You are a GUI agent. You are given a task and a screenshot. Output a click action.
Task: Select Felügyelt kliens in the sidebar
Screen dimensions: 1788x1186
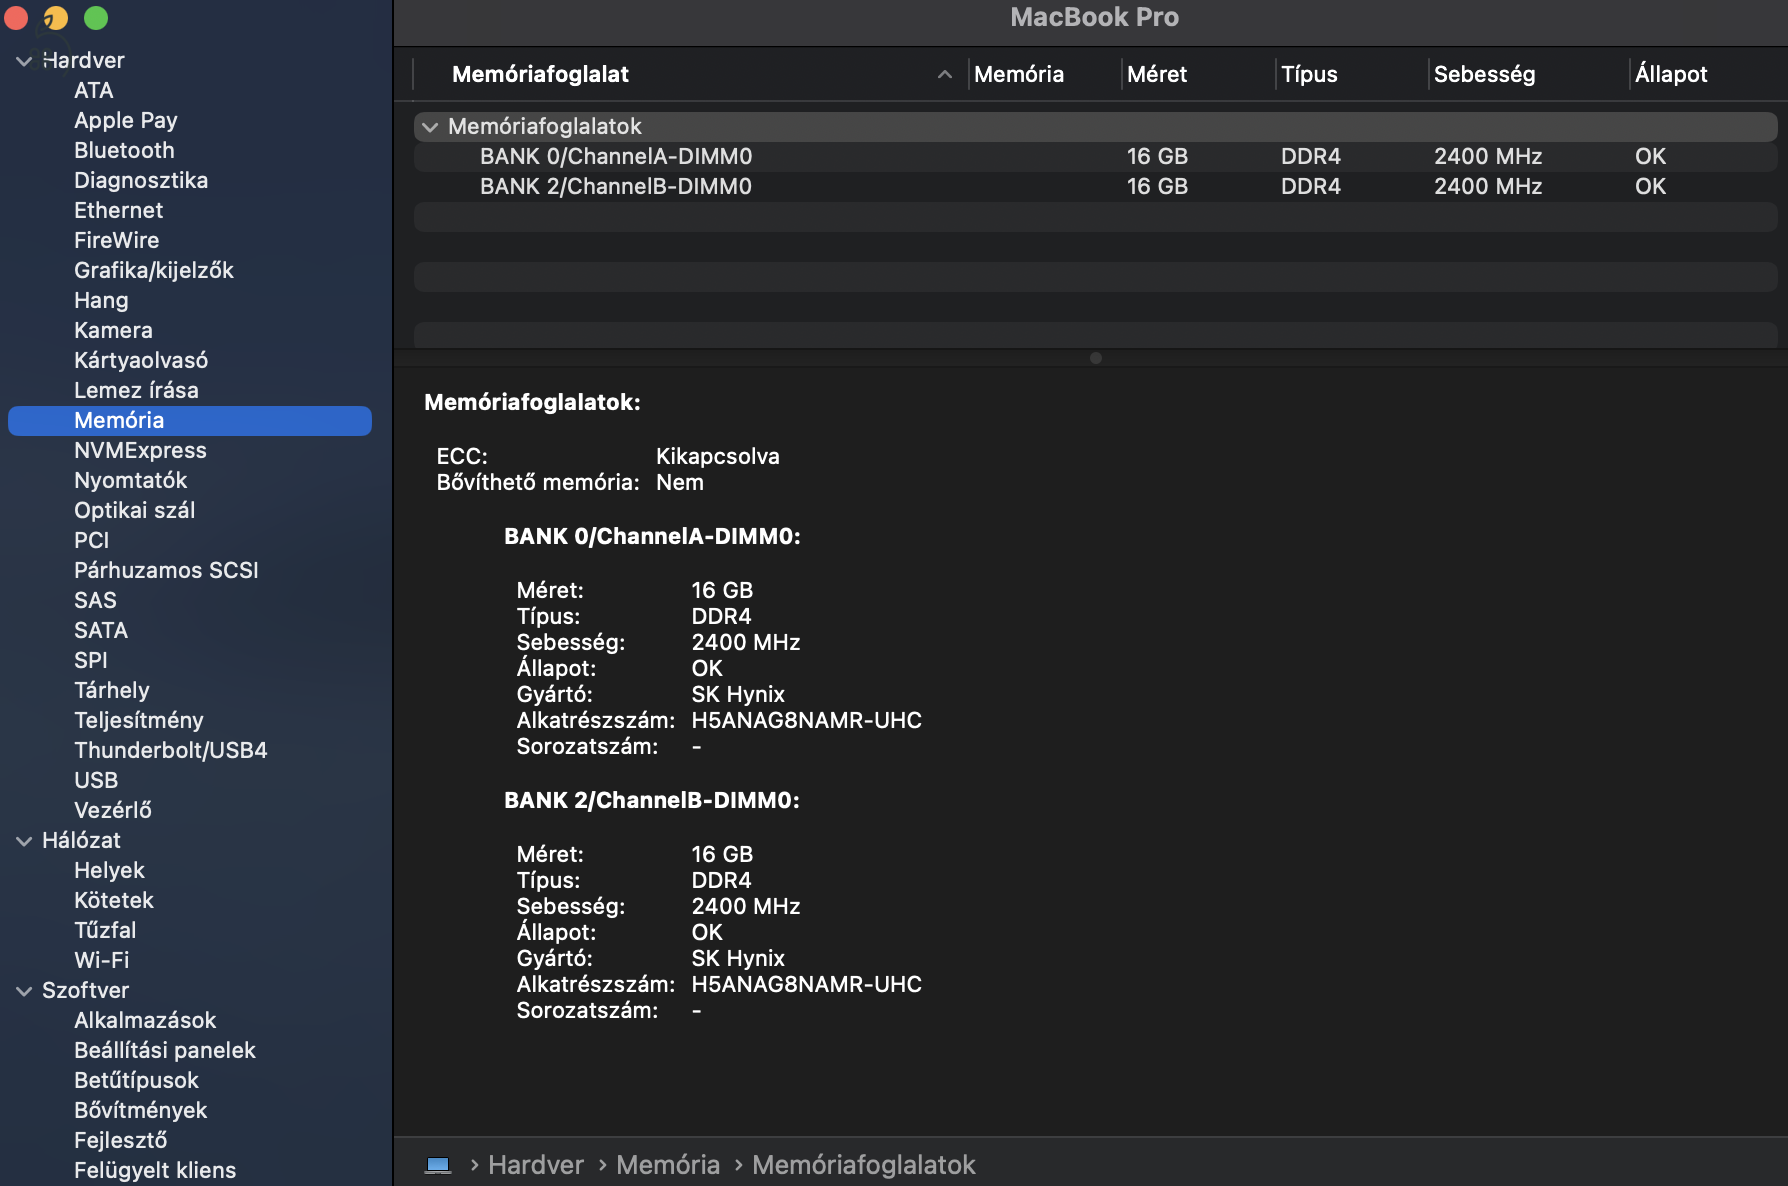coord(155,1171)
